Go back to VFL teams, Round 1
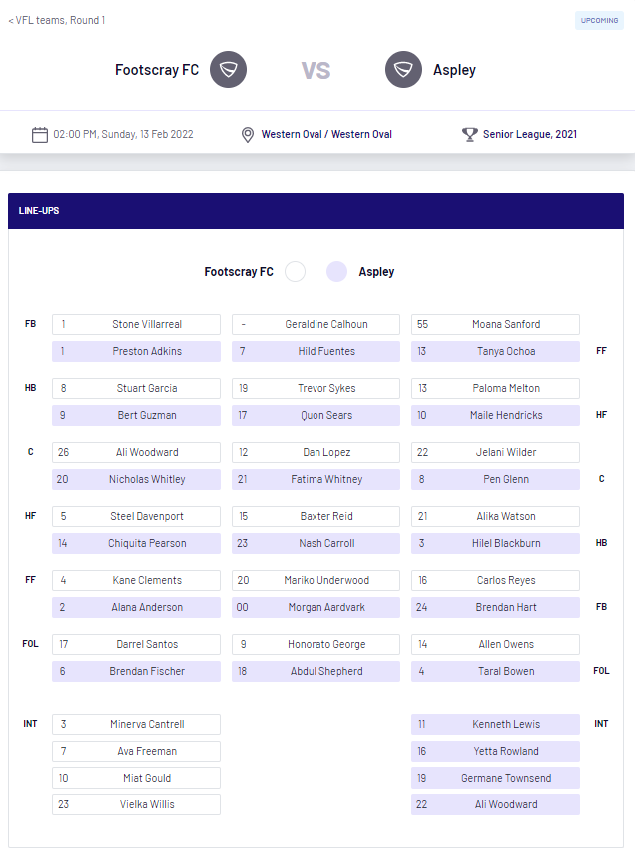635x867 pixels. (x=56, y=20)
